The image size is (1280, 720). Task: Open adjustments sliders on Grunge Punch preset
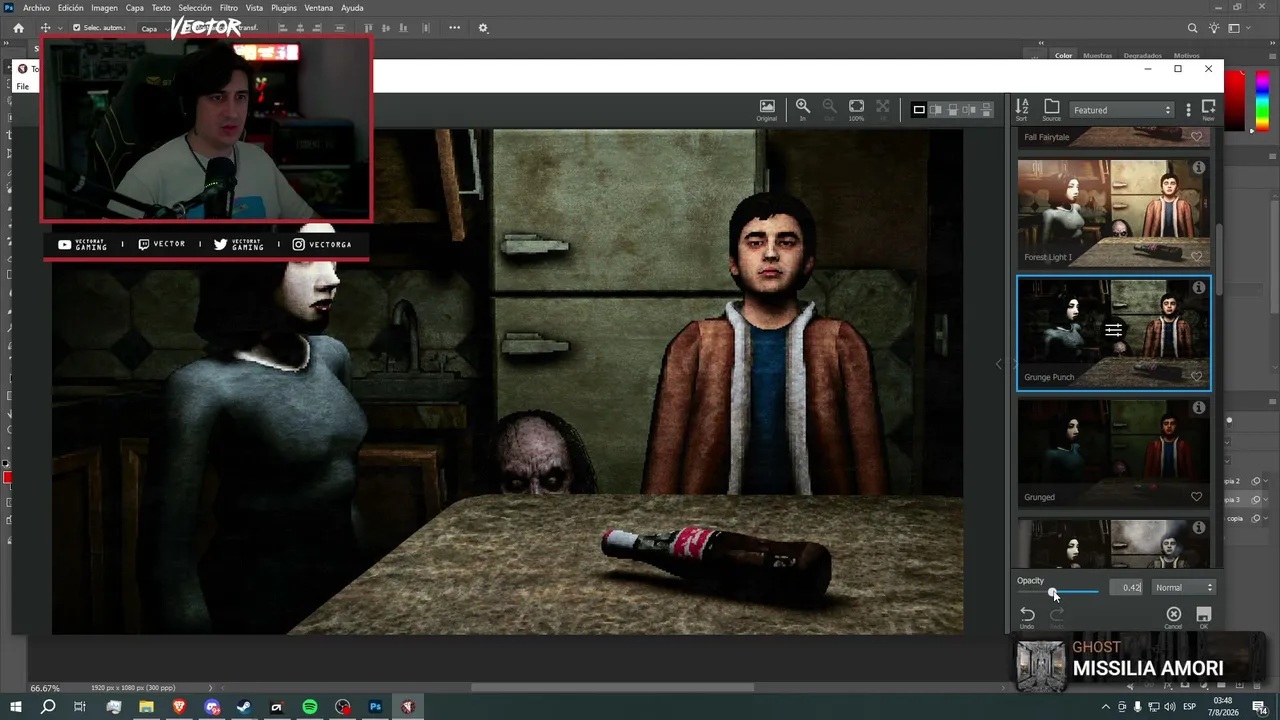pyautogui.click(x=1113, y=330)
